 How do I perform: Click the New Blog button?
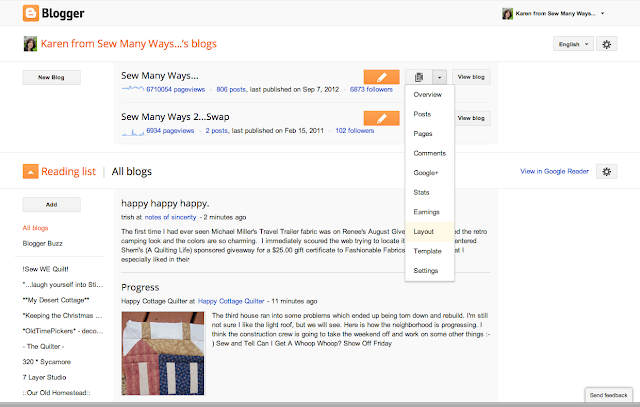51,77
